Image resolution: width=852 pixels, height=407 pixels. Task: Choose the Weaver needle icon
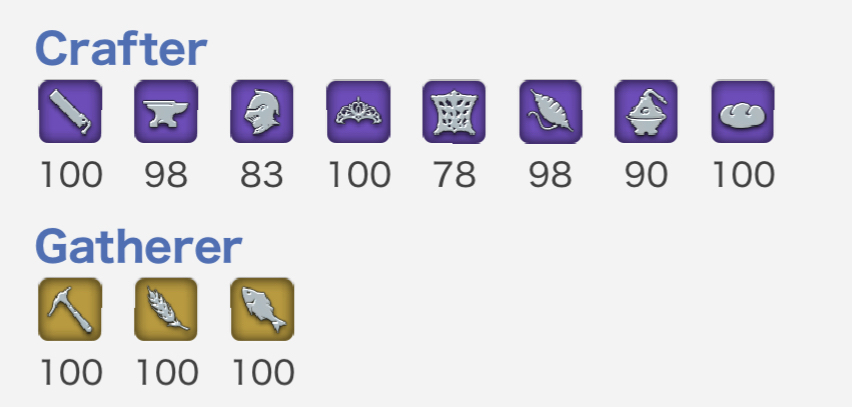pos(550,112)
